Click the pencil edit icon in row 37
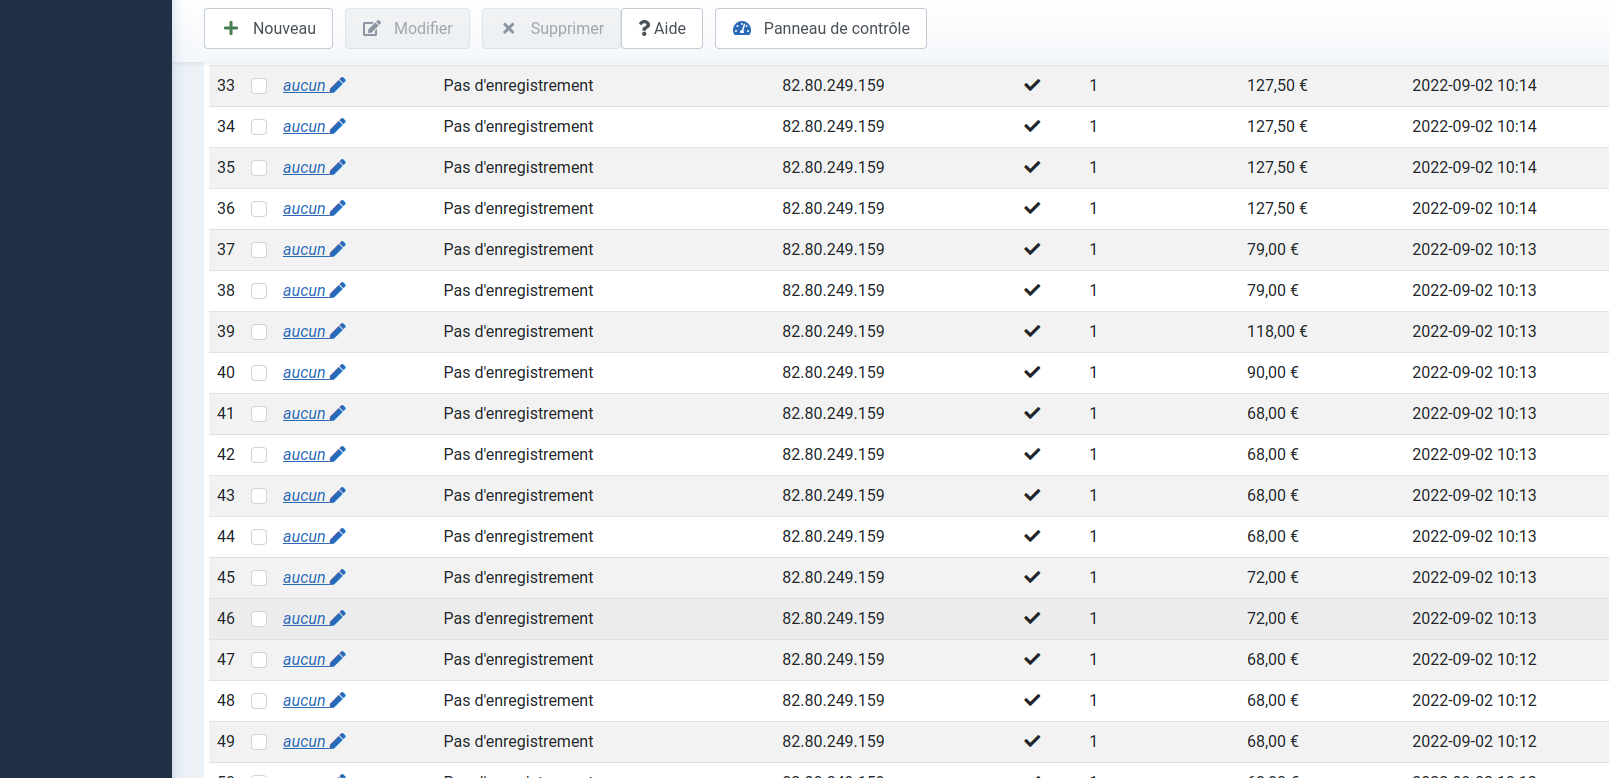Viewport: 1609px width, 778px height. point(338,249)
